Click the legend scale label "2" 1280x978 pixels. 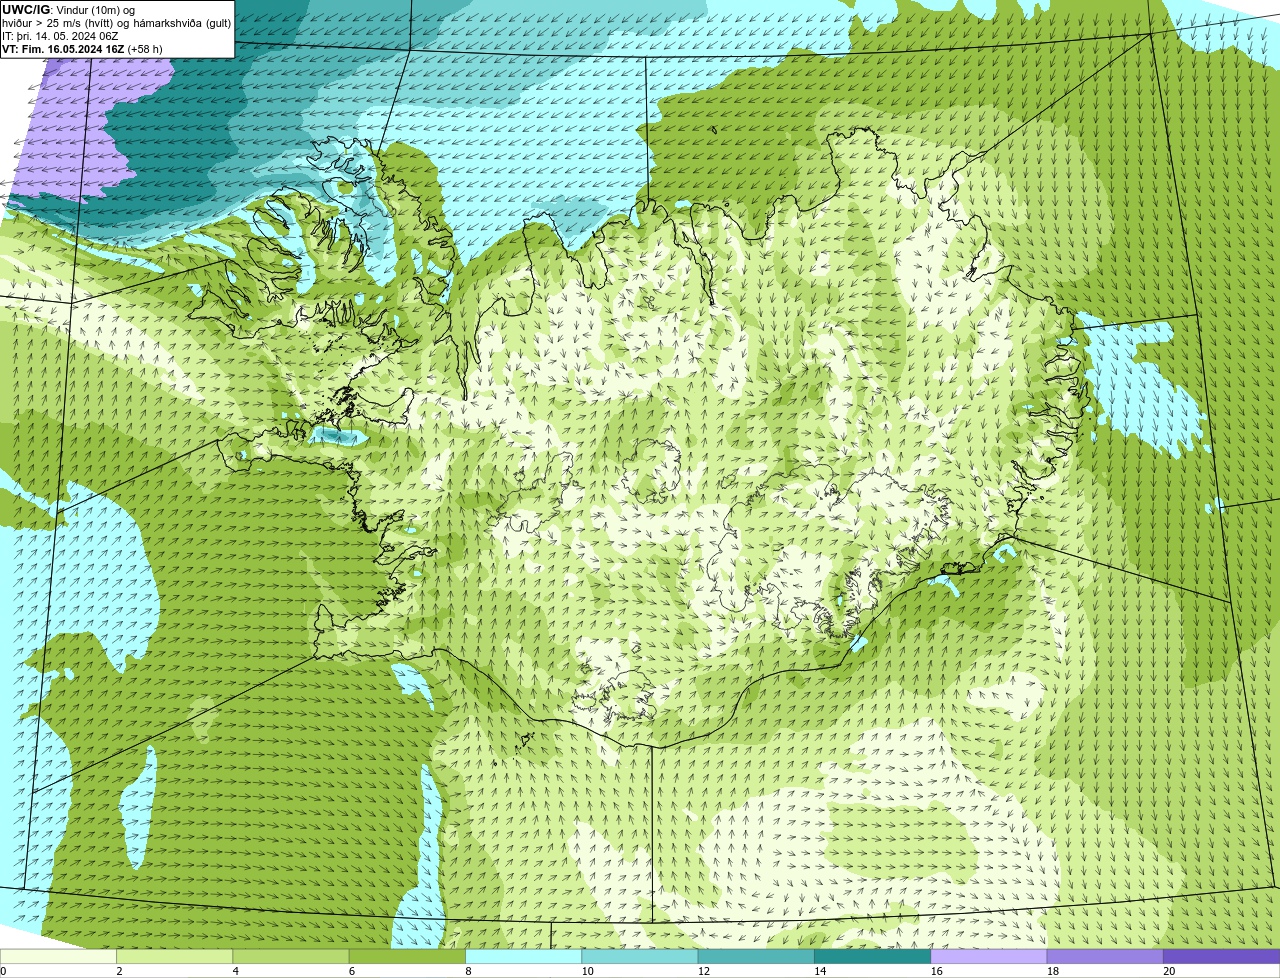click(x=119, y=971)
